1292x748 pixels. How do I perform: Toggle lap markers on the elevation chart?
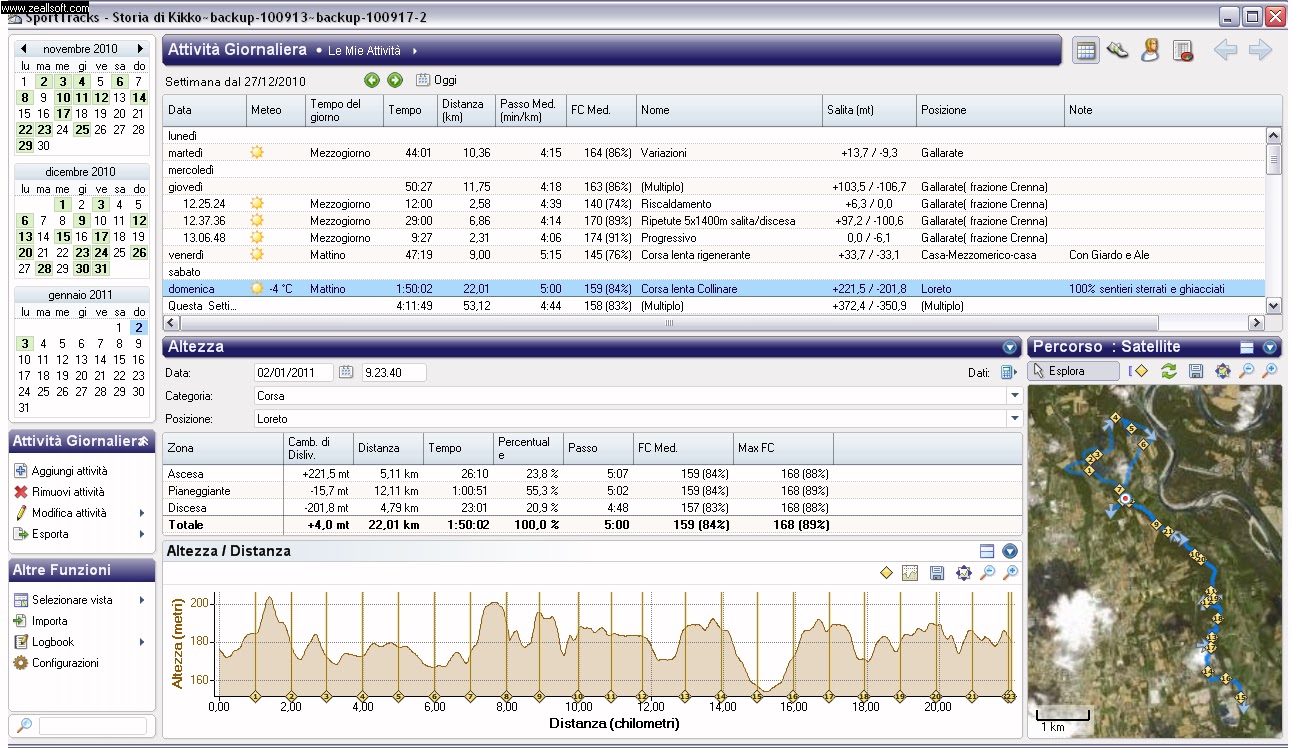point(885,573)
